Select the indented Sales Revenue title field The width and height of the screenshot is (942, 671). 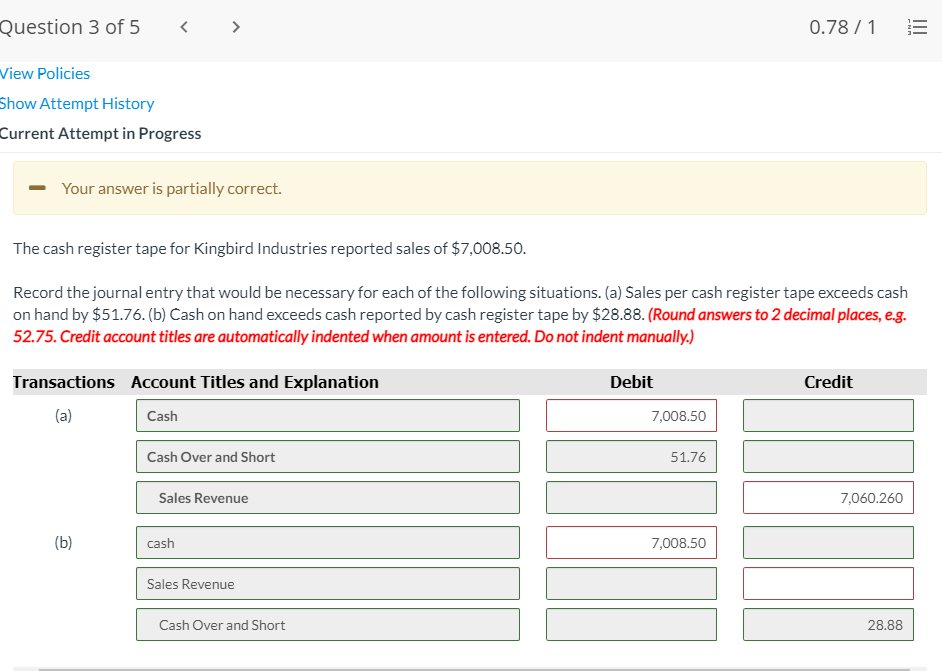(x=327, y=497)
